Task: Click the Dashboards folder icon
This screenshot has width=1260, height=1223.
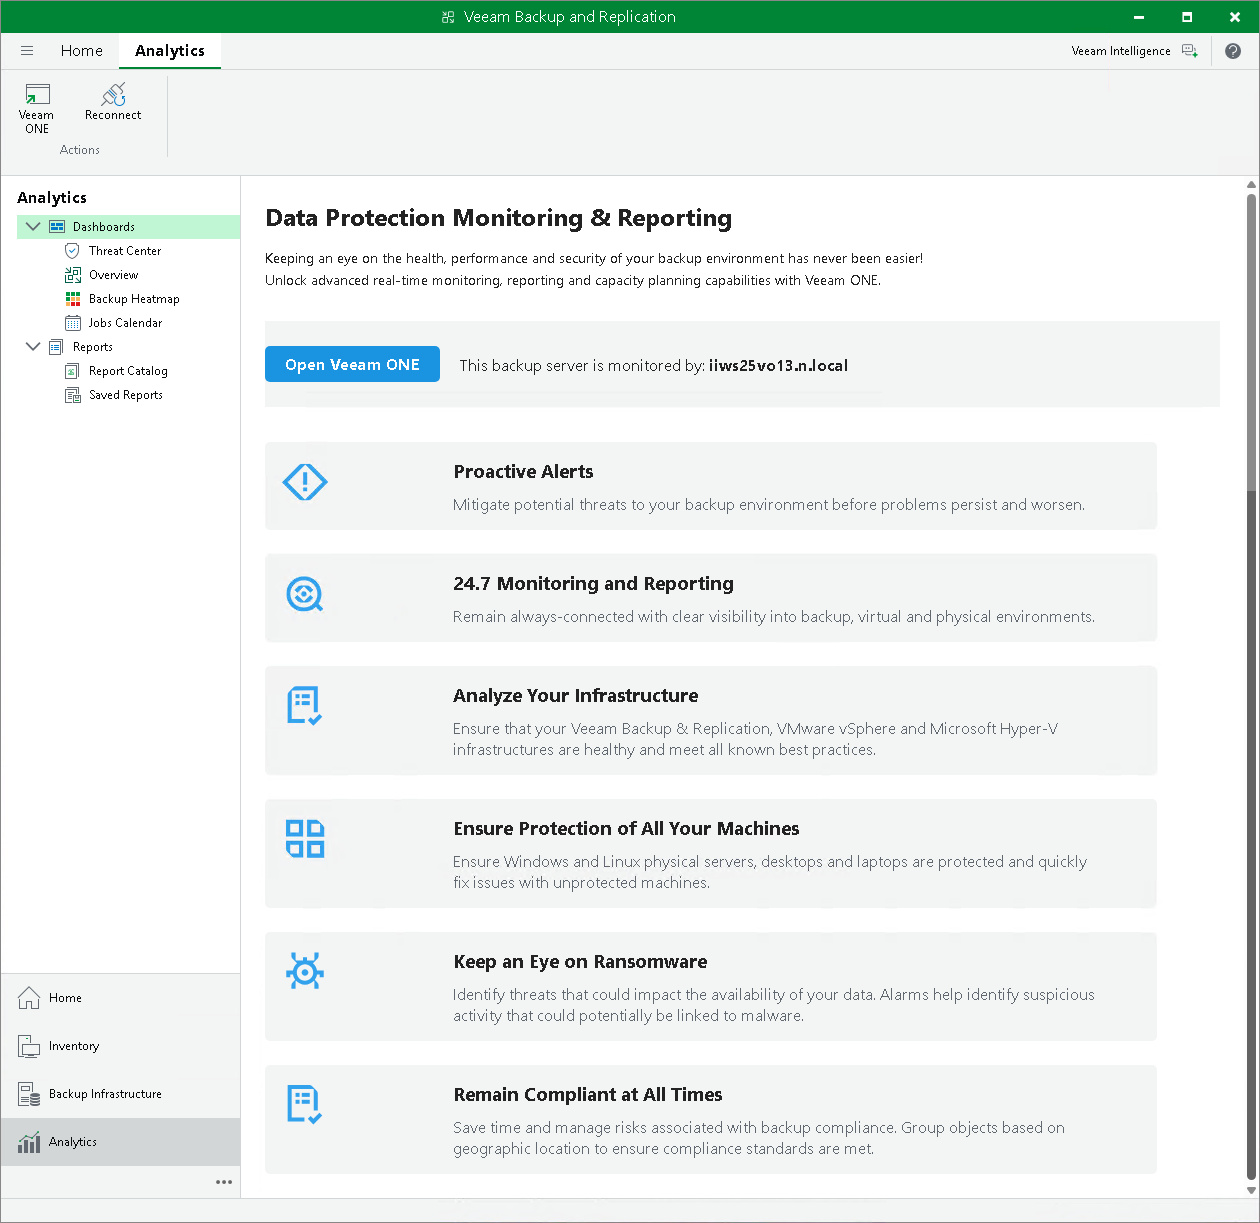Action: click(57, 227)
